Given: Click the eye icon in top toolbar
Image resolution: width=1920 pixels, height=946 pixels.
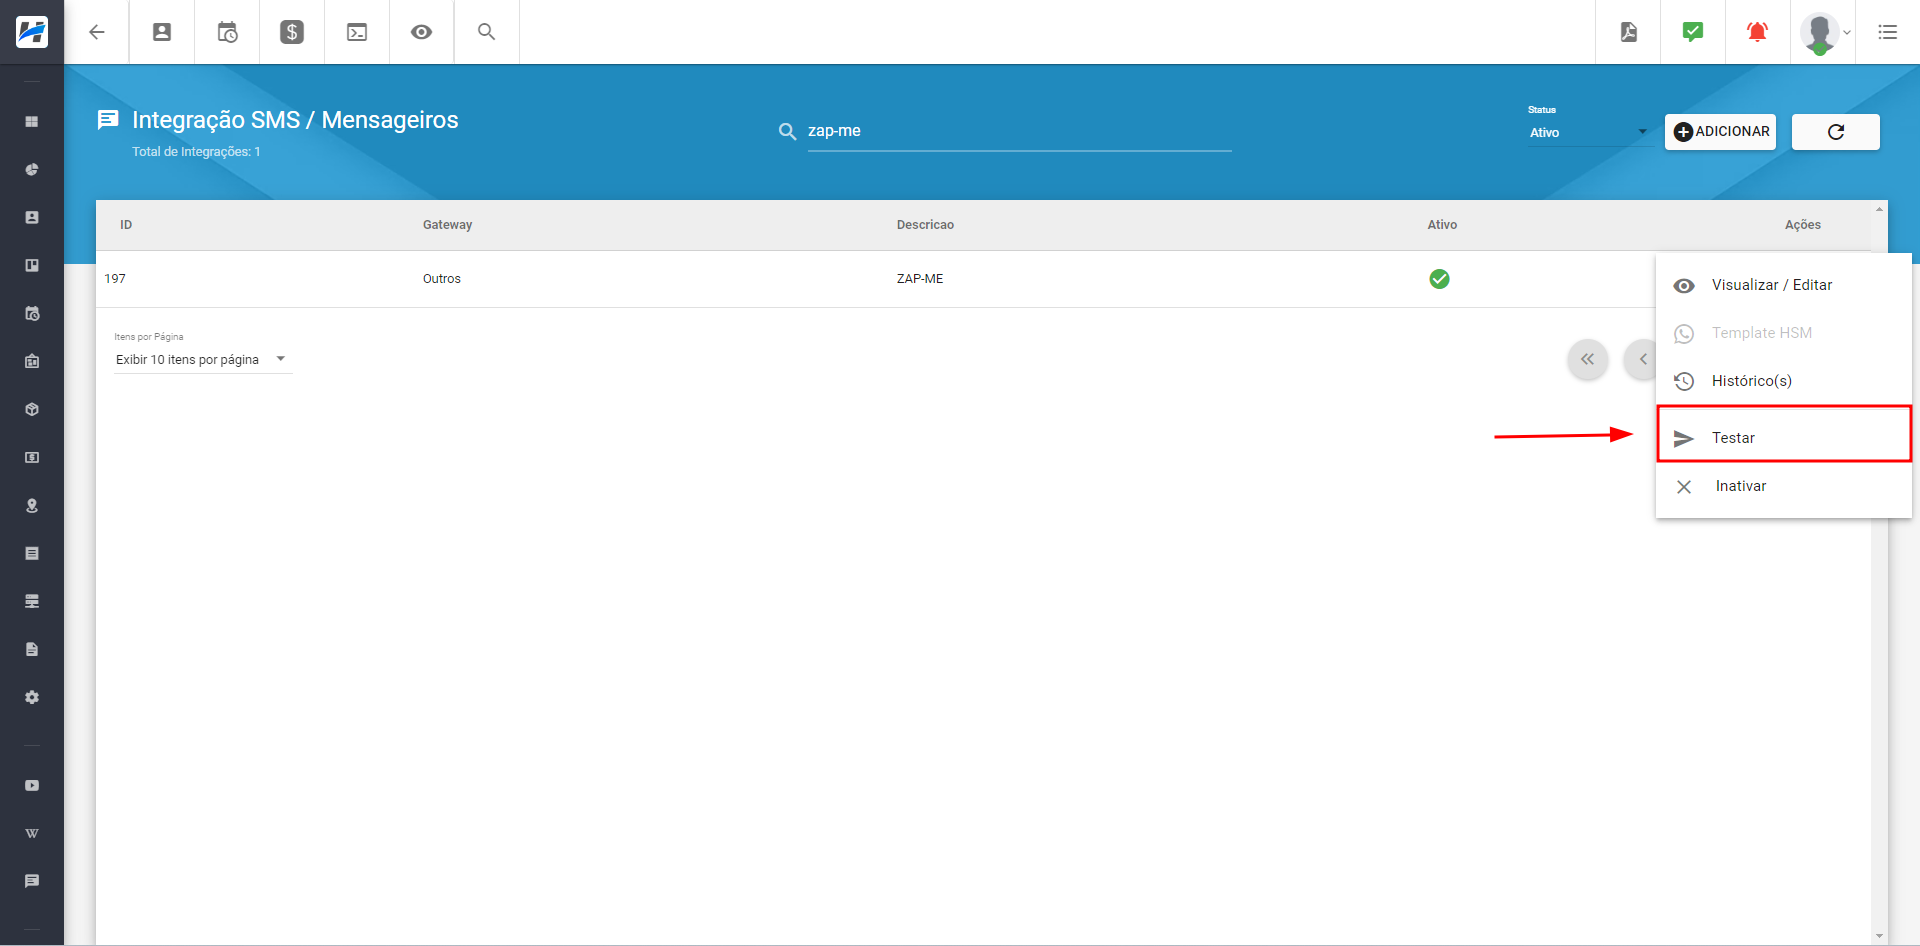Looking at the screenshot, I should [422, 32].
